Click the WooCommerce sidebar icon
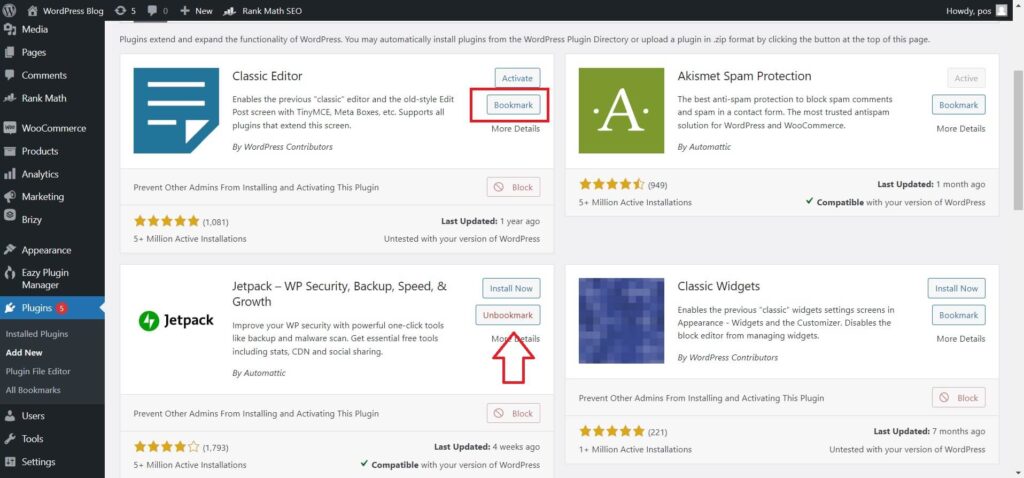 click(x=10, y=128)
